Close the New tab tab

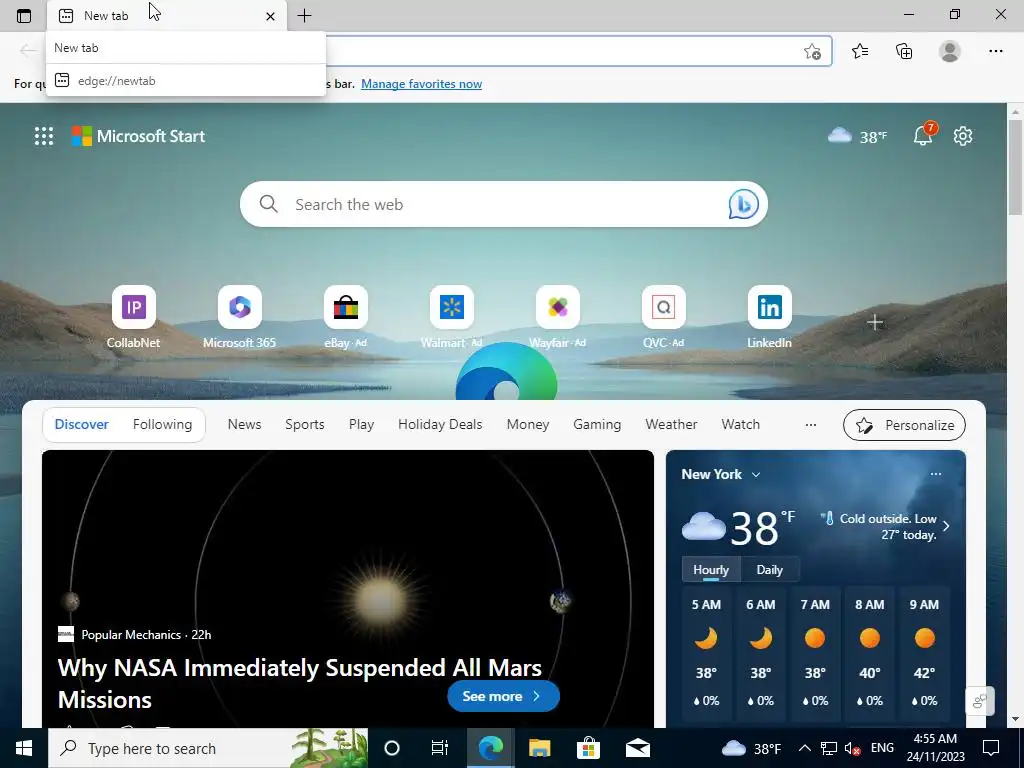tap(270, 16)
